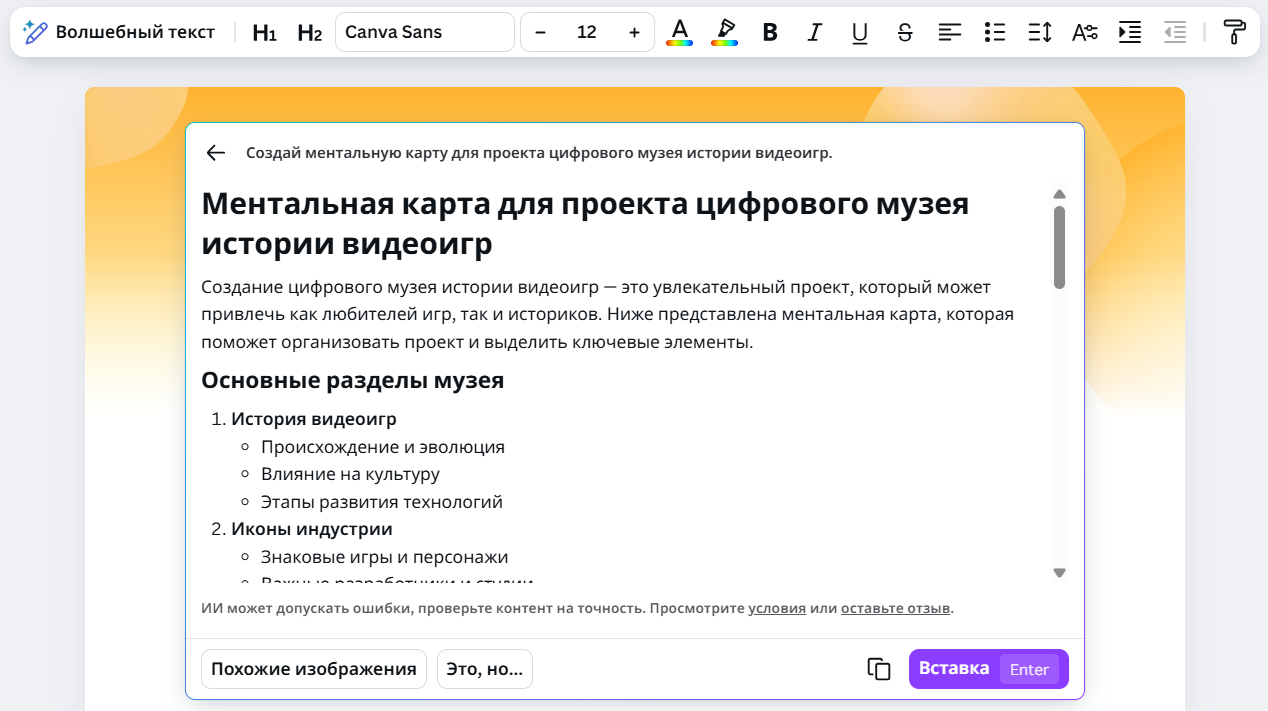The height and width of the screenshot is (711, 1268).
Task: Toggle strikethrough formatting
Action: click(x=904, y=31)
